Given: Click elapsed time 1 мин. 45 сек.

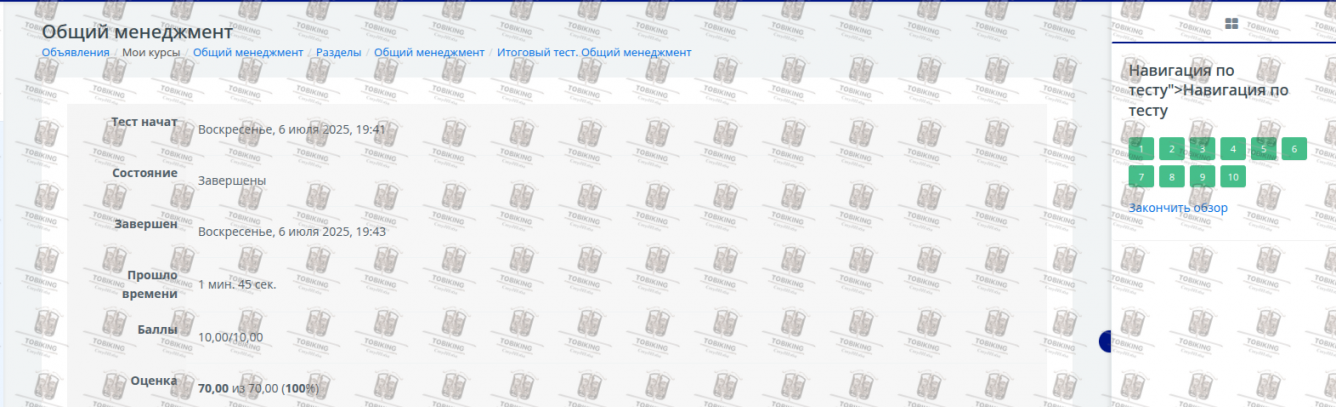Looking at the screenshot, I should click(x=237, y=284).
